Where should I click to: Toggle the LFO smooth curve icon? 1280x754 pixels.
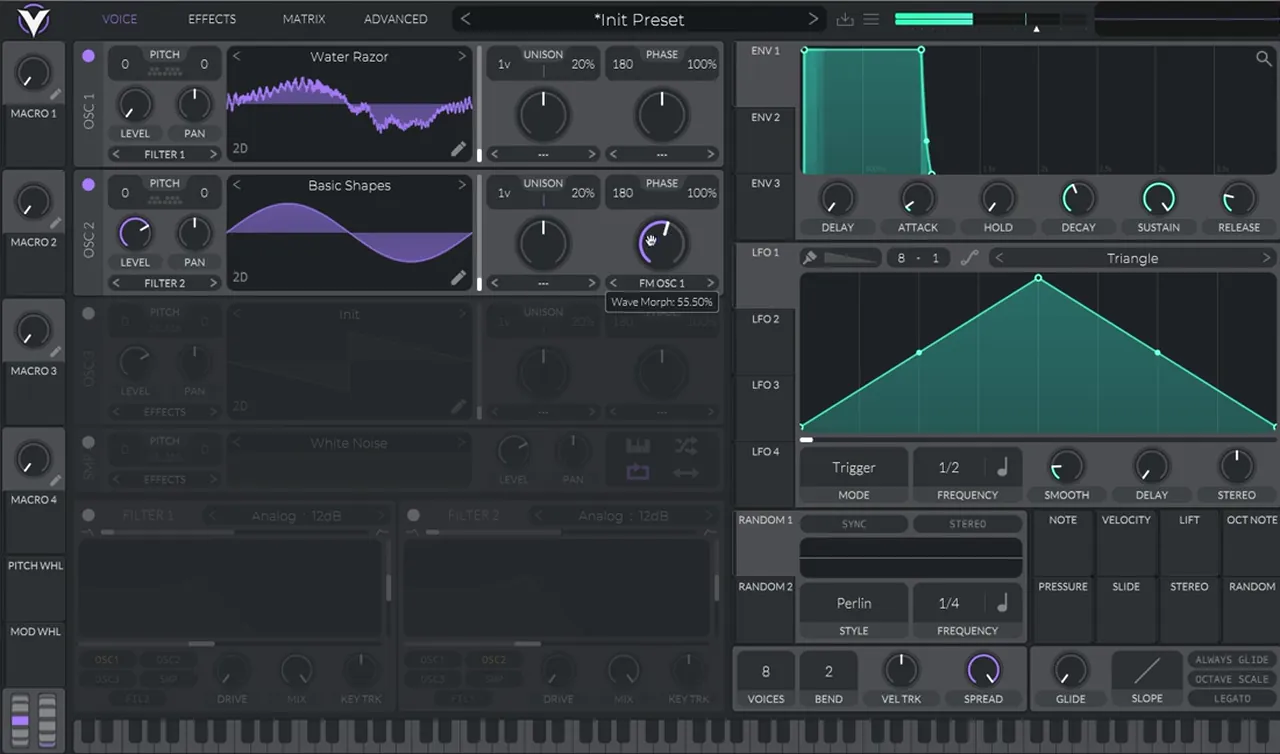[968, 258]
